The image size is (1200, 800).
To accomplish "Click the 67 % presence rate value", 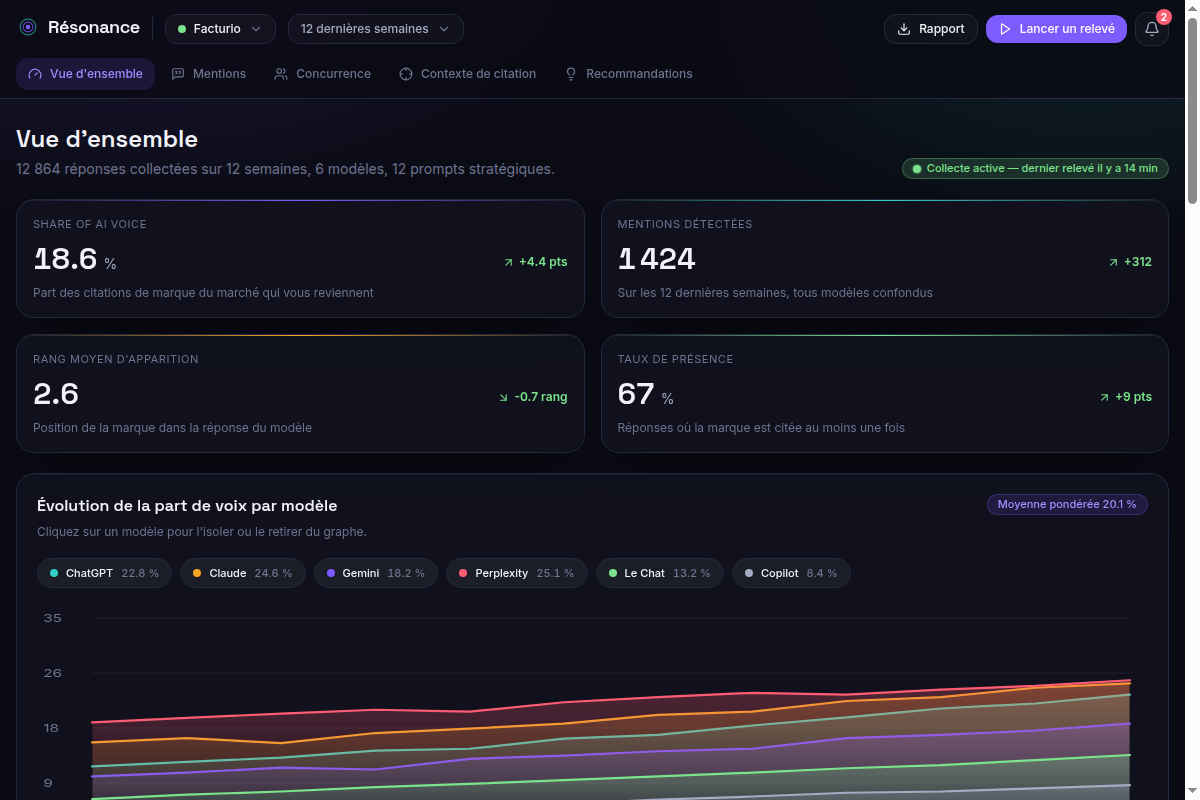I will pos(646,394).
